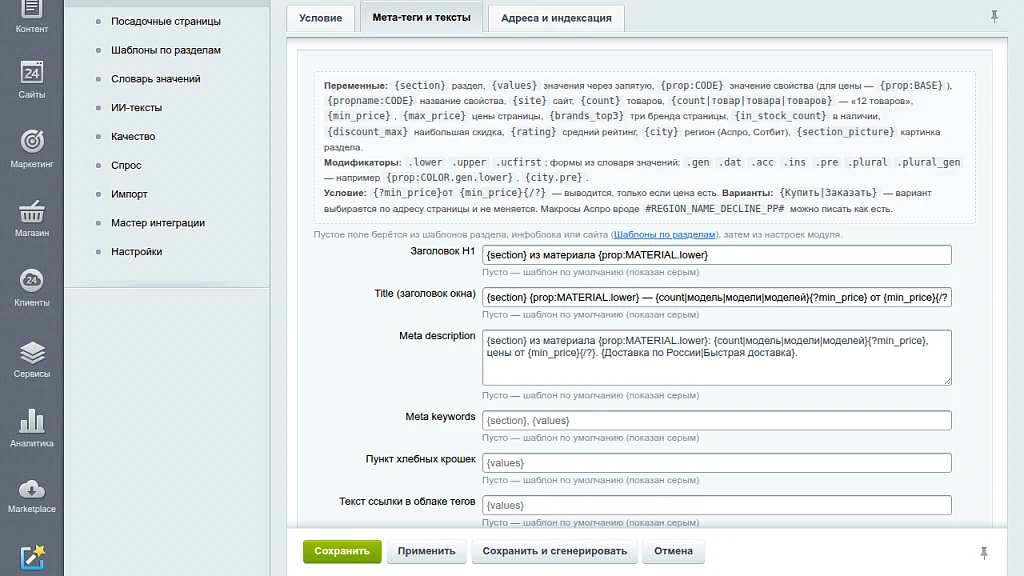Click the green Сохранить button

(x=342, y=551)
